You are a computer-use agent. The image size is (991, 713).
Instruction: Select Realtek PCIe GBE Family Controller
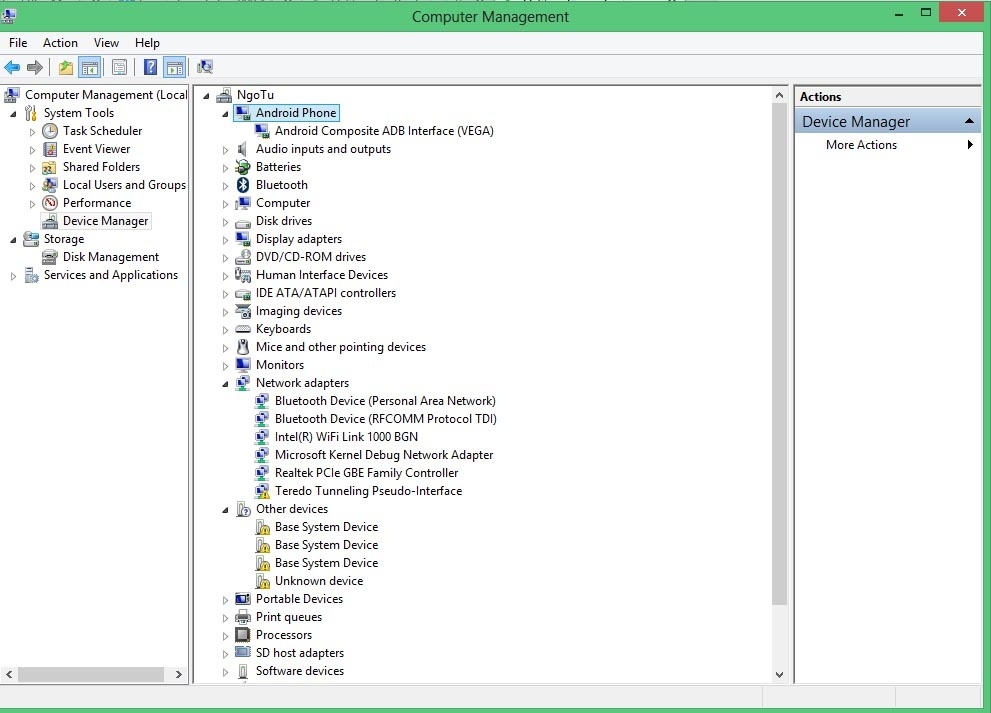(x=367, y=473)
